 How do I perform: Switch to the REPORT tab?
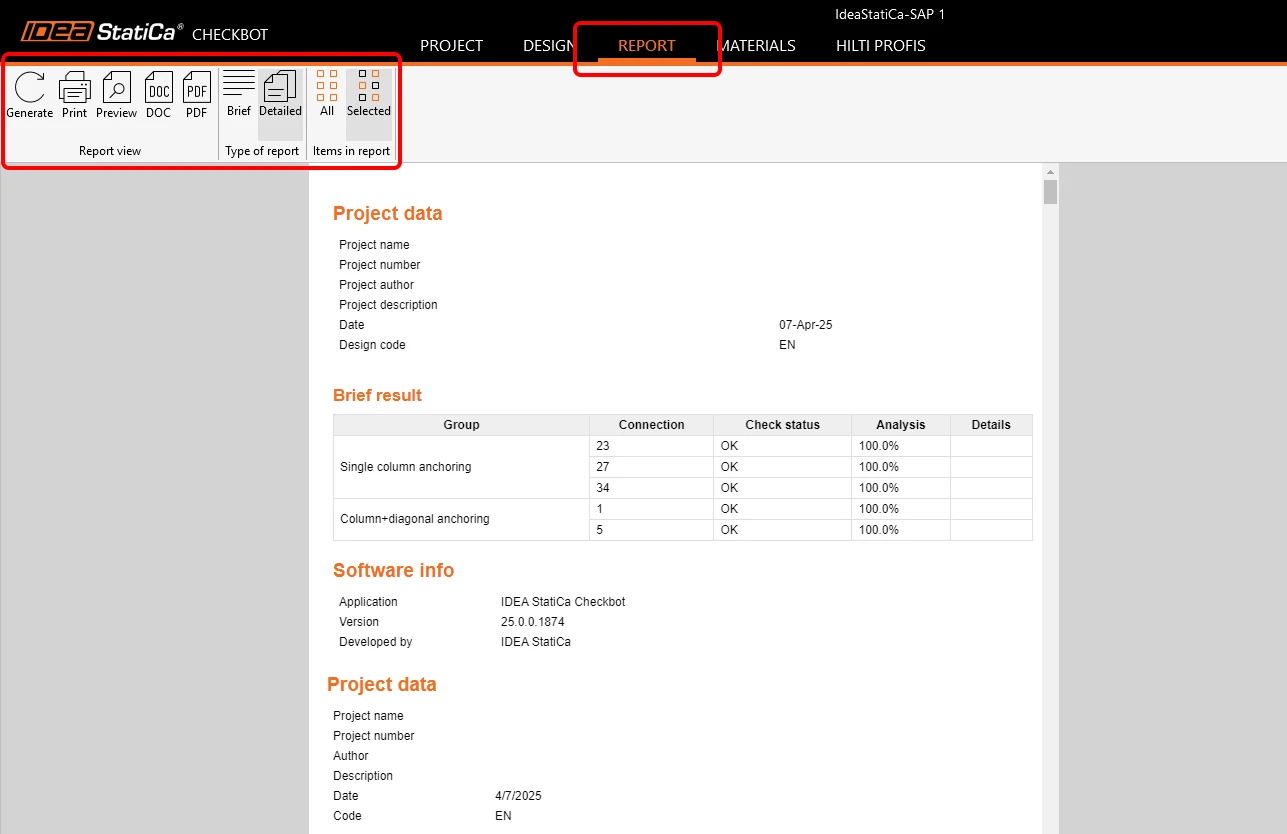(647, 46)
